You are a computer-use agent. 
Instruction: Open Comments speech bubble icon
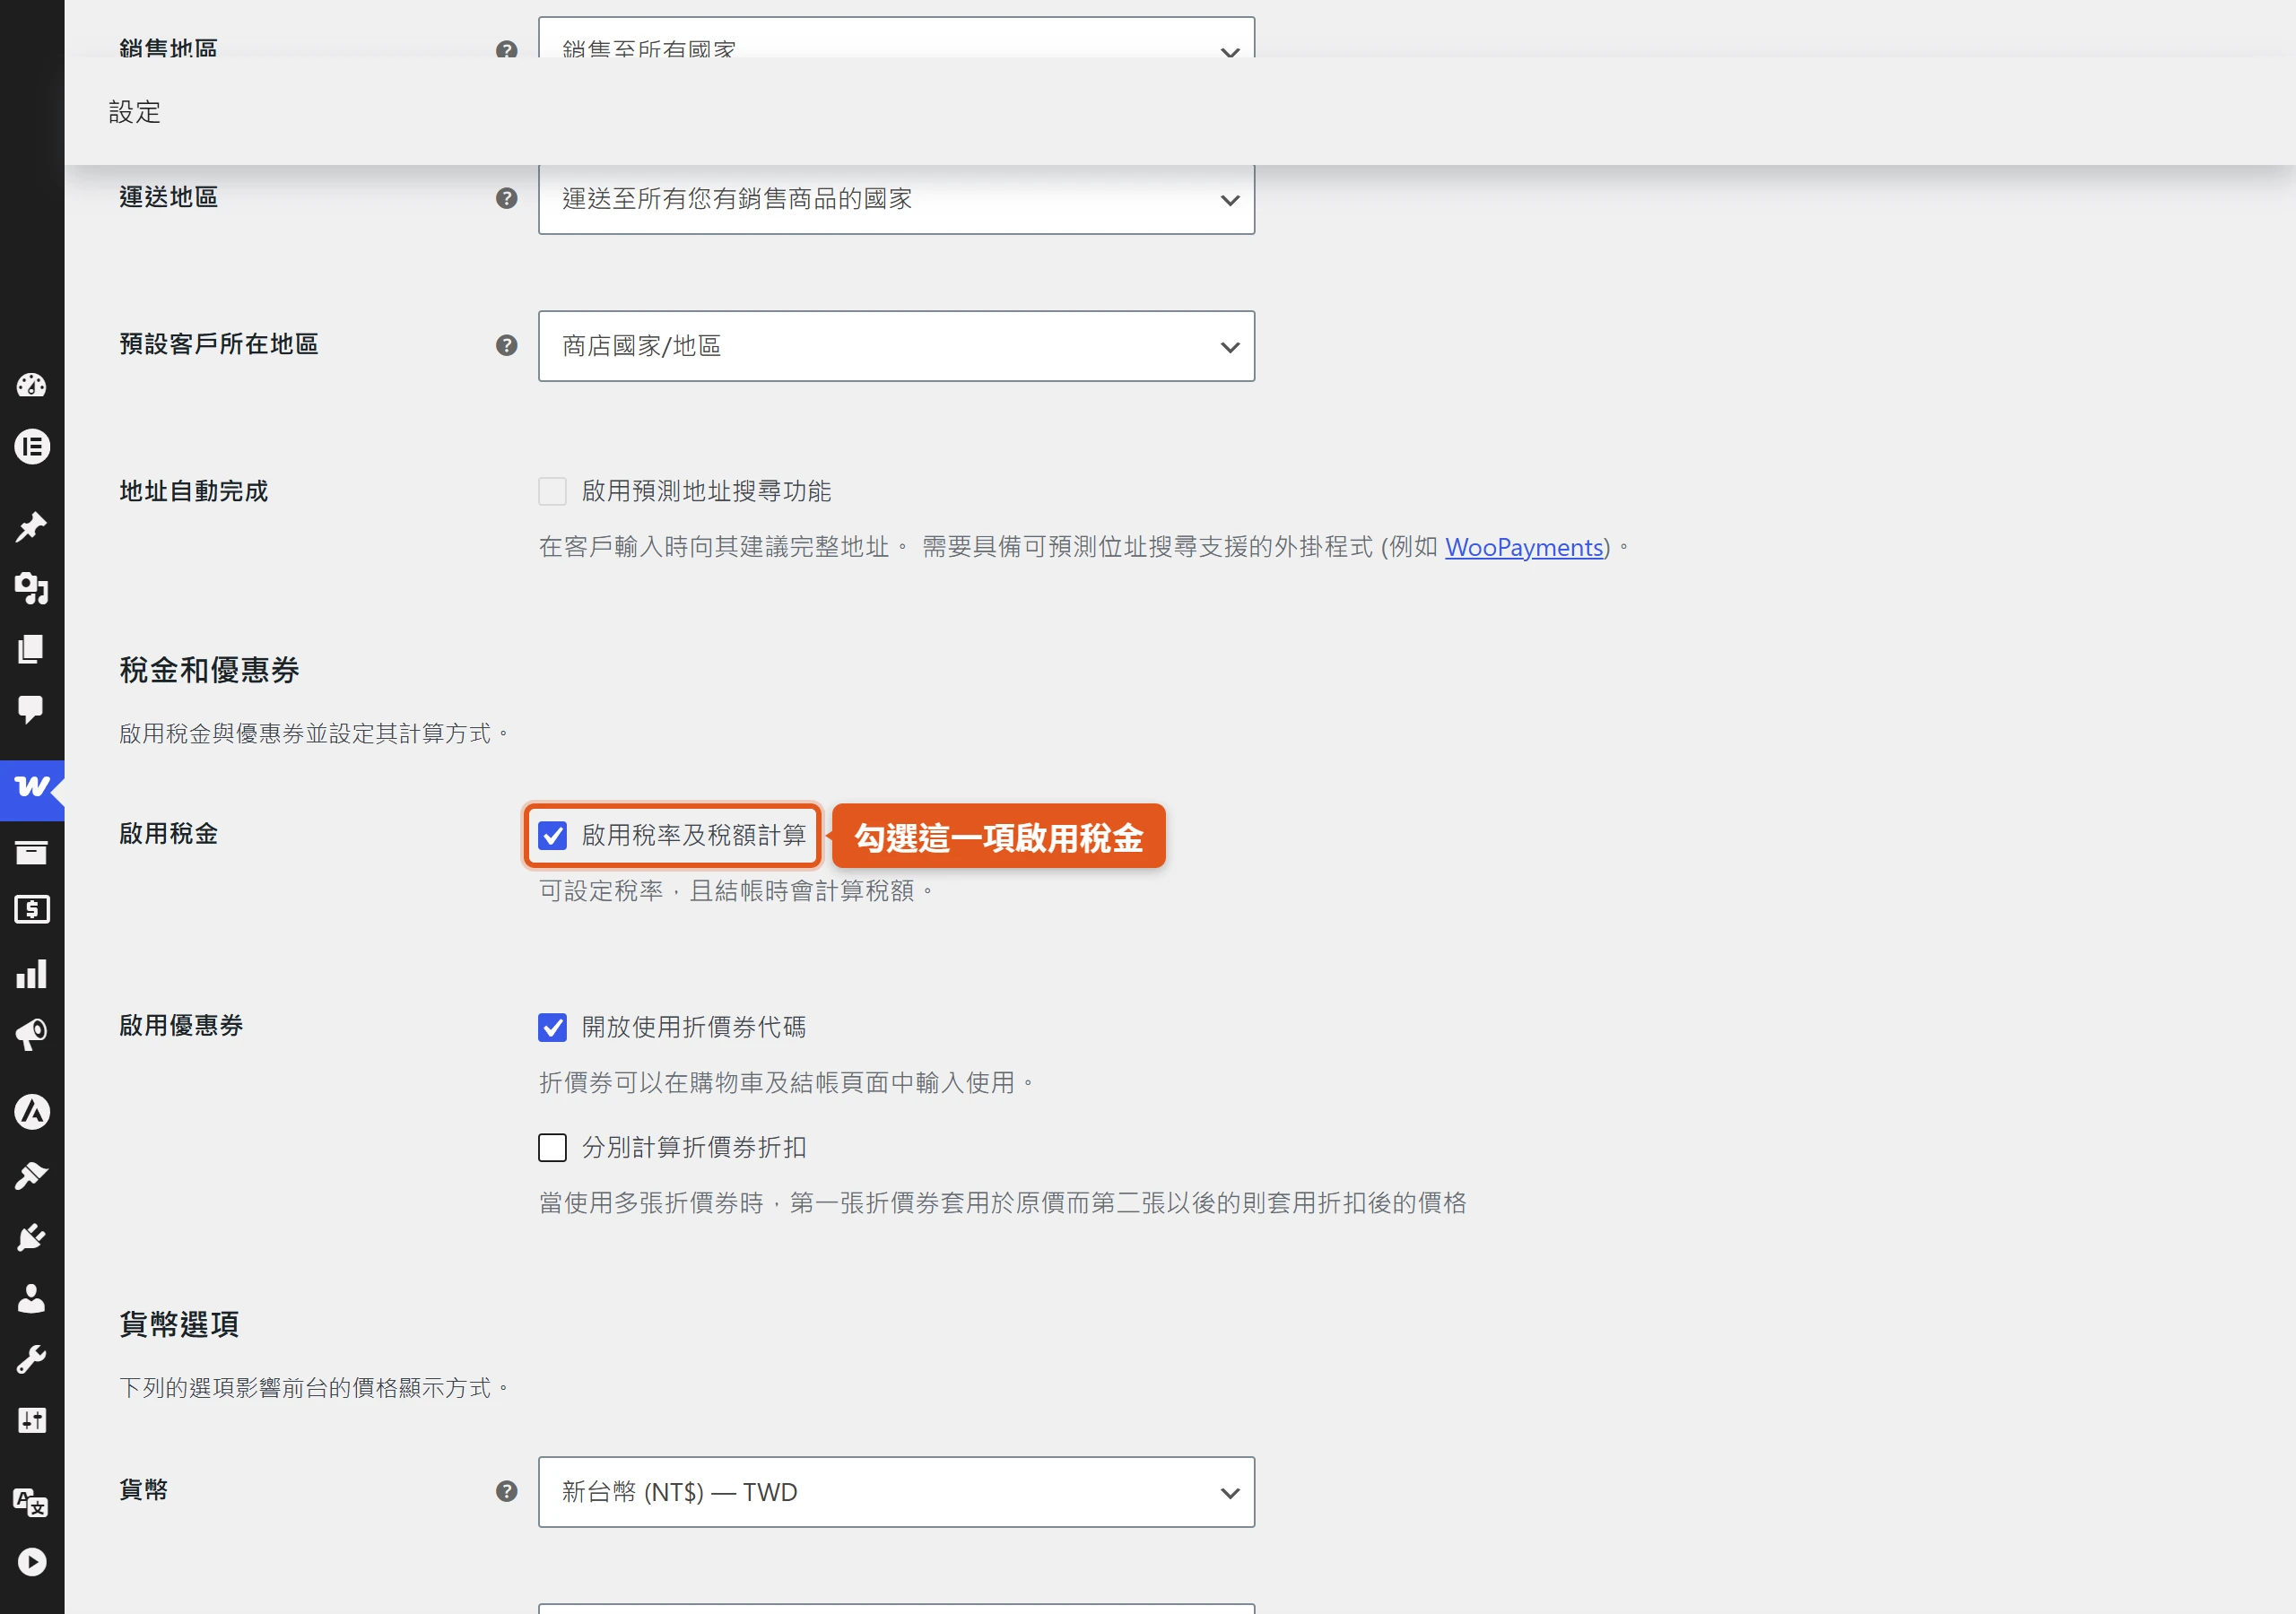[31, 710]
